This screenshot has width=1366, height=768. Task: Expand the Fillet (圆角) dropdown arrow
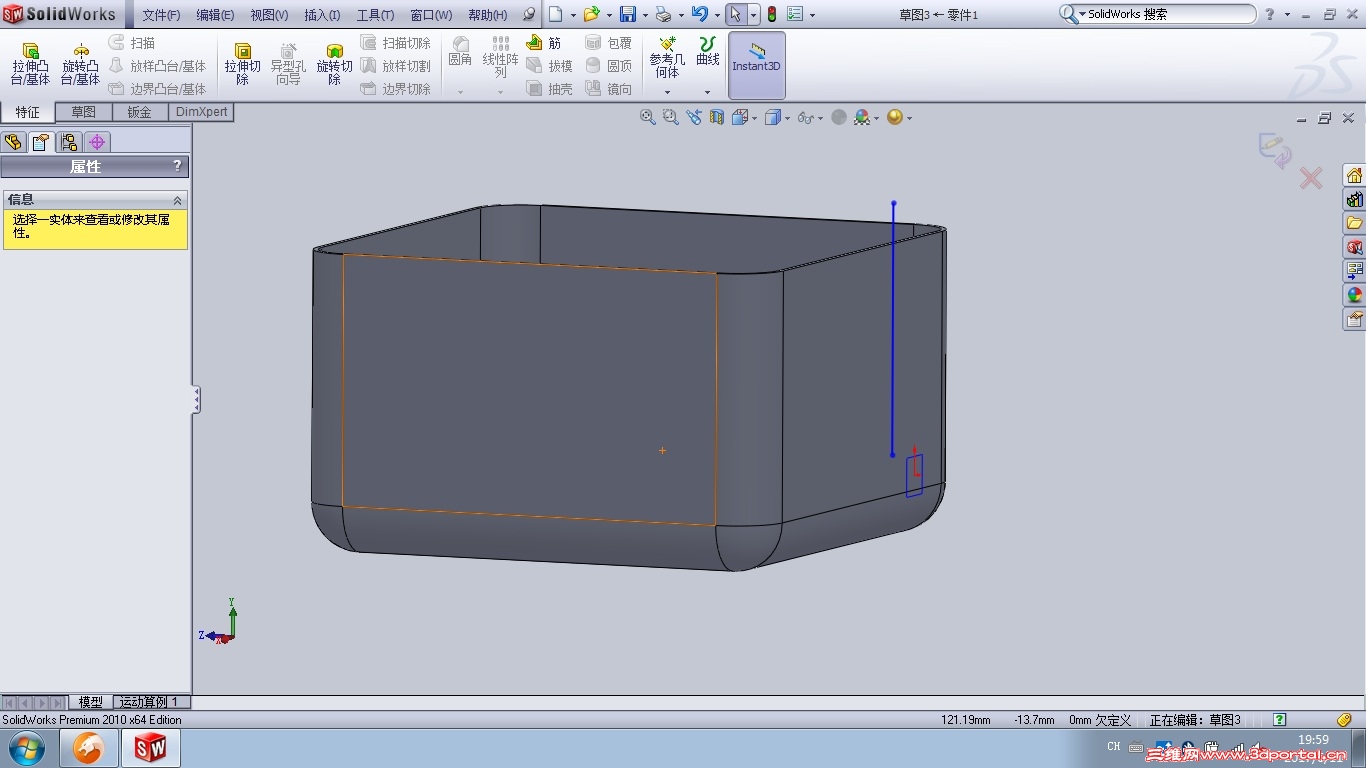point(460,92)
